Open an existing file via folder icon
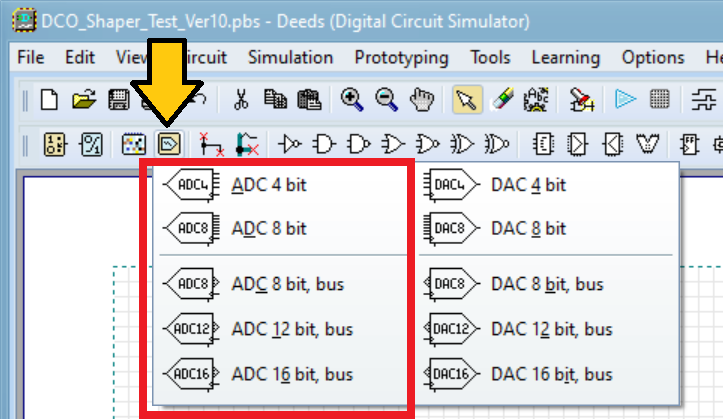This screenshot has height=420, width=723. coord(84,100)
